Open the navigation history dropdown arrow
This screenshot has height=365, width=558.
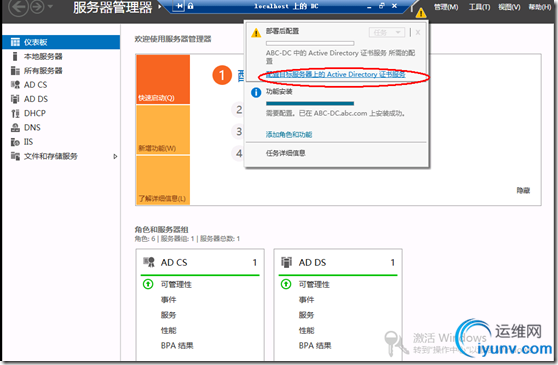coord(50,6)
